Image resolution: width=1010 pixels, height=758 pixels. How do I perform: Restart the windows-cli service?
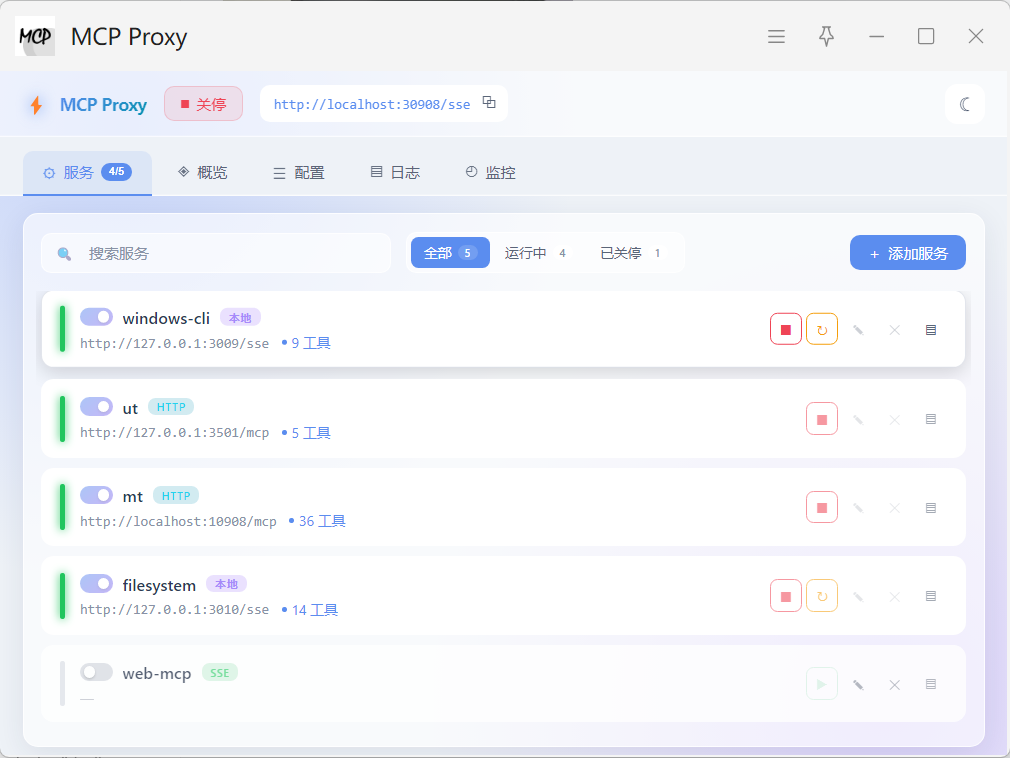click(x=821, y=329)
